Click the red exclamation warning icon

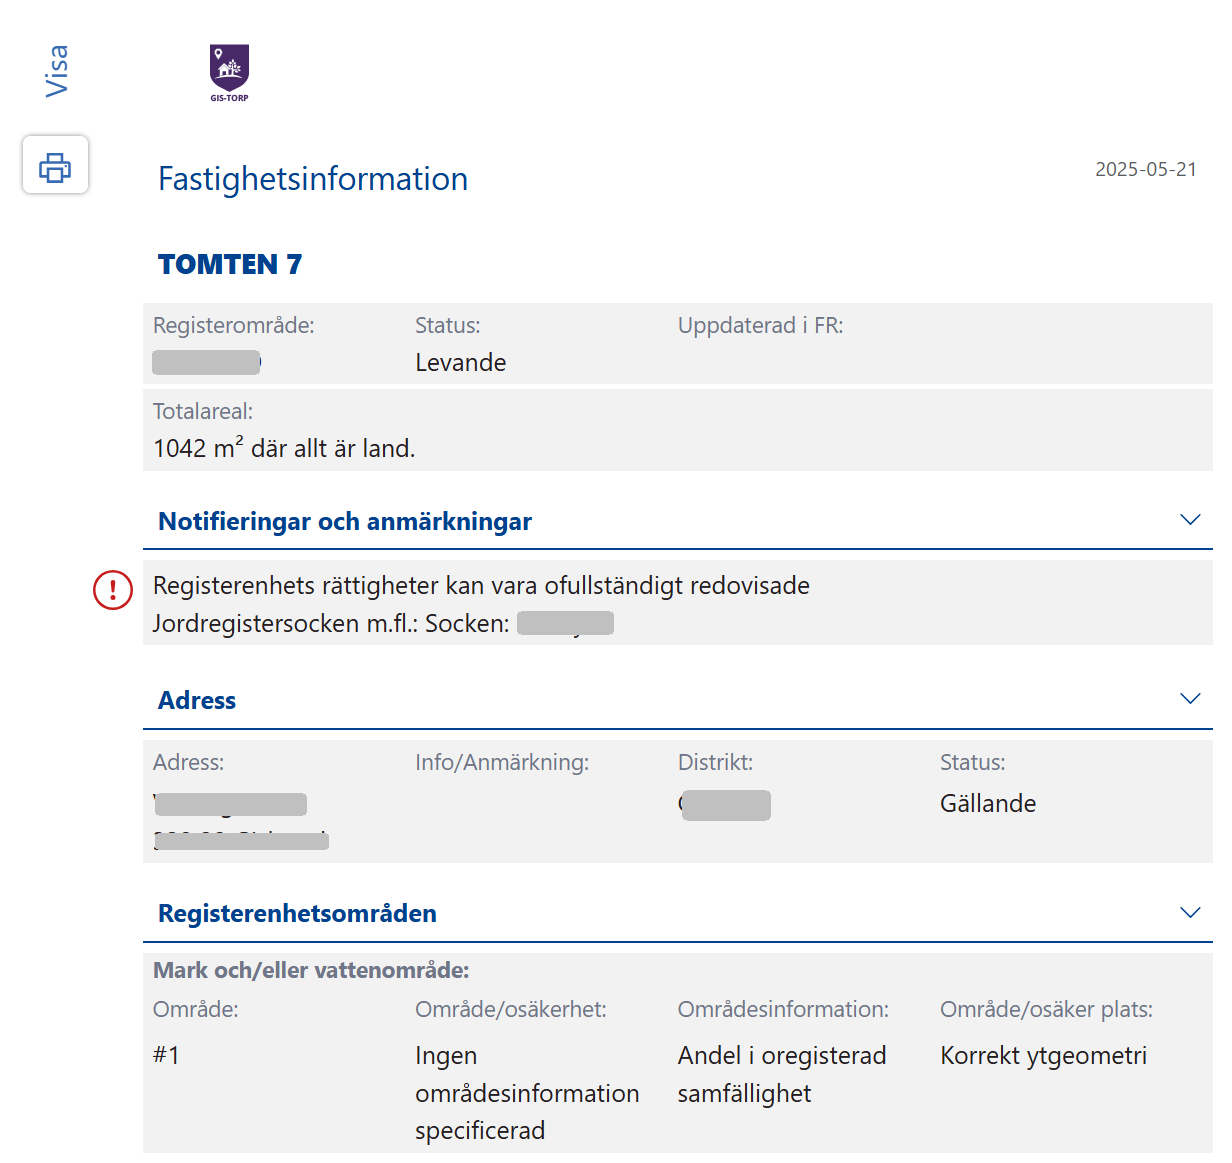pyautogui.click(x=113, y=589)
